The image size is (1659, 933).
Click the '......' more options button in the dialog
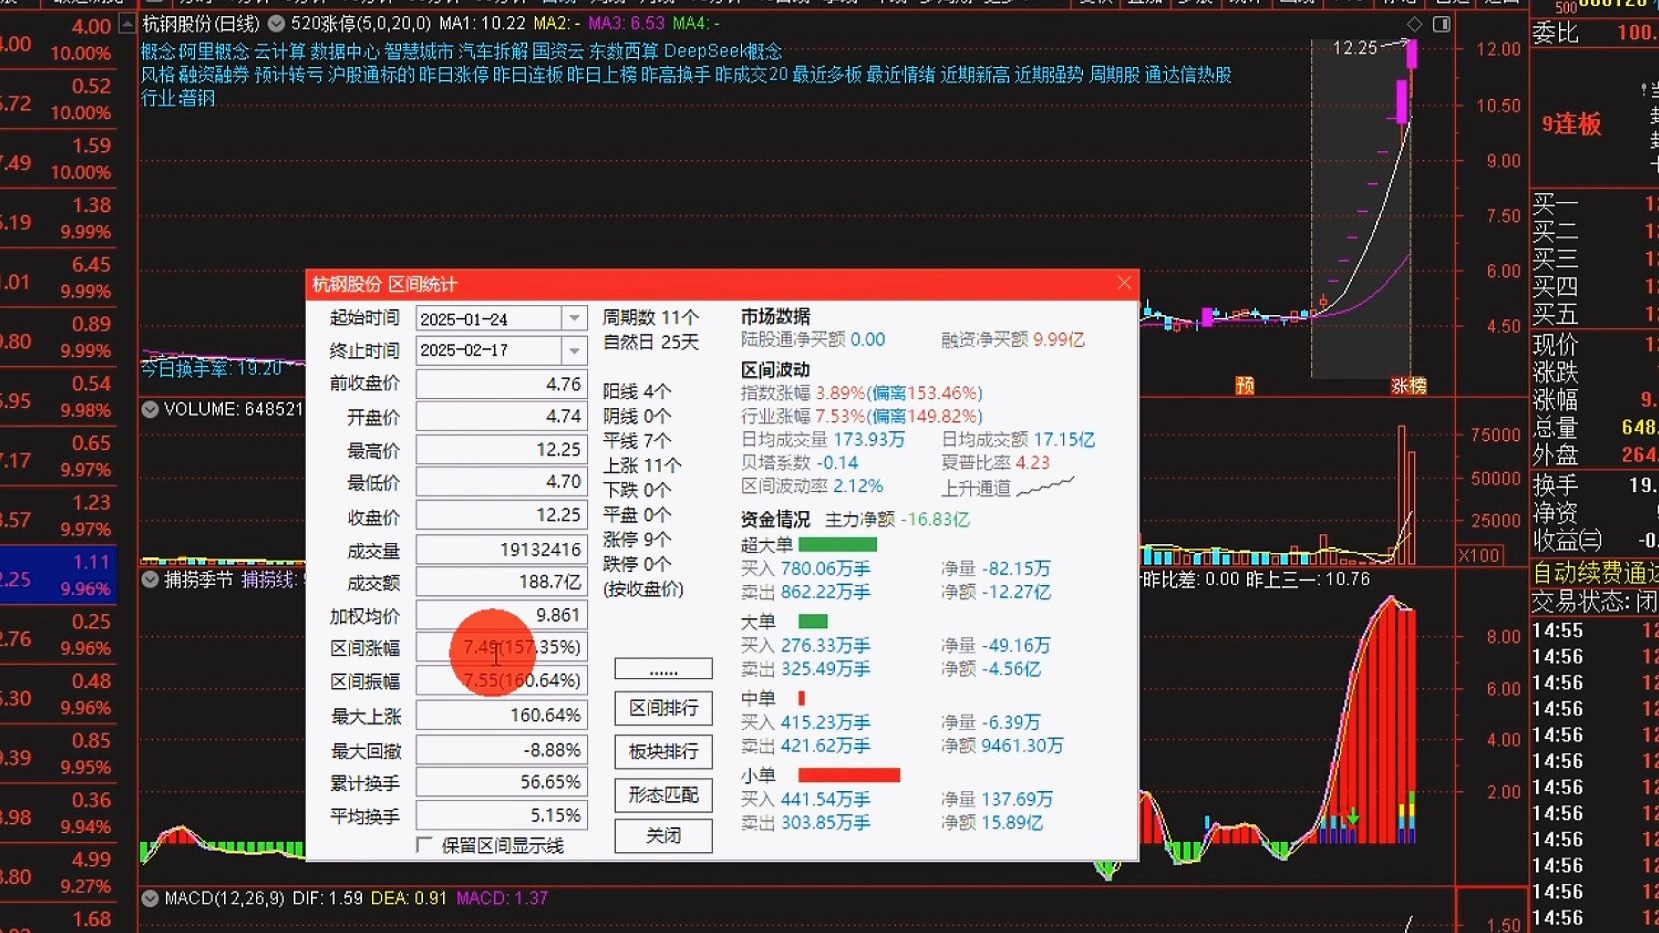pos(662,668)
